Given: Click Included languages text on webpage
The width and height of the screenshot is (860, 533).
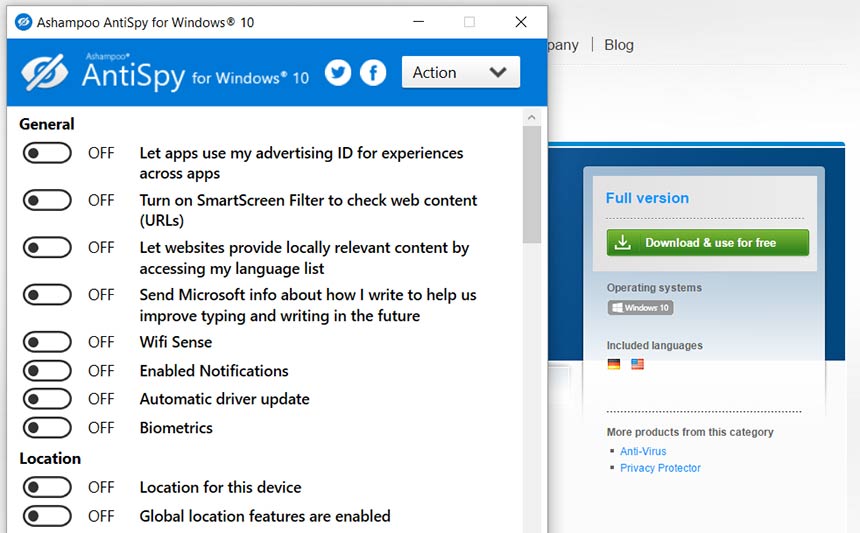Looking at the screenshot, I should (x=654, y=345).
